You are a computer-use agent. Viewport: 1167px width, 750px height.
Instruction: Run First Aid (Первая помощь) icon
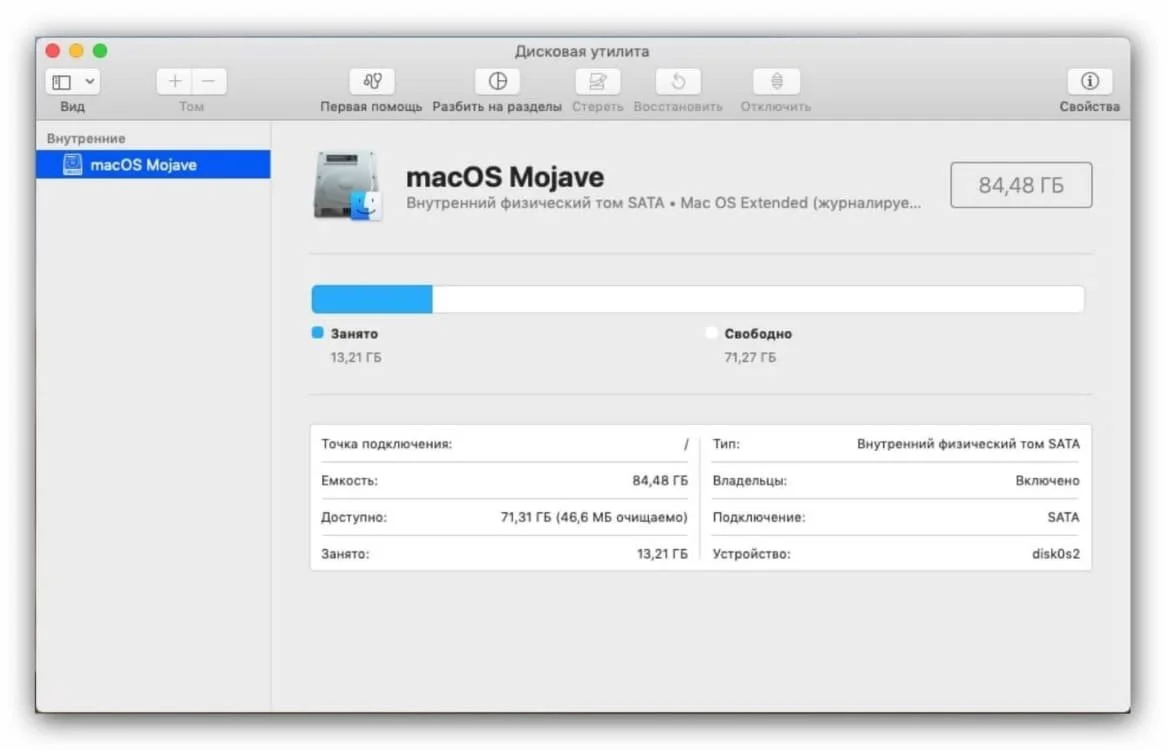pyautogui.click(x=372, y=81)
